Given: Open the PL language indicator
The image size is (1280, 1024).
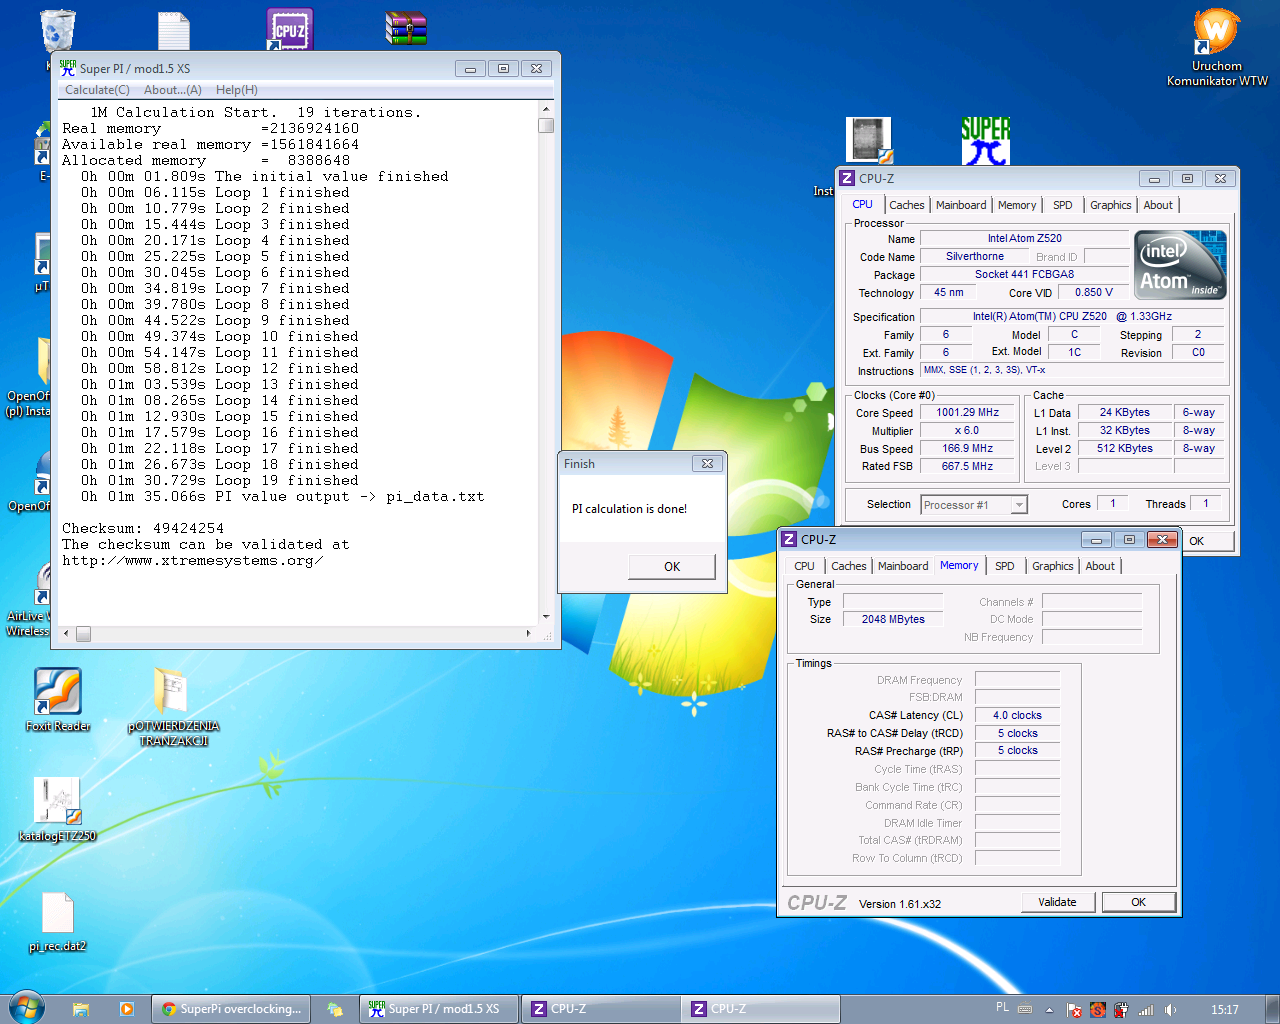Looking at the screenshot, I should [x=1002, y=1007].
